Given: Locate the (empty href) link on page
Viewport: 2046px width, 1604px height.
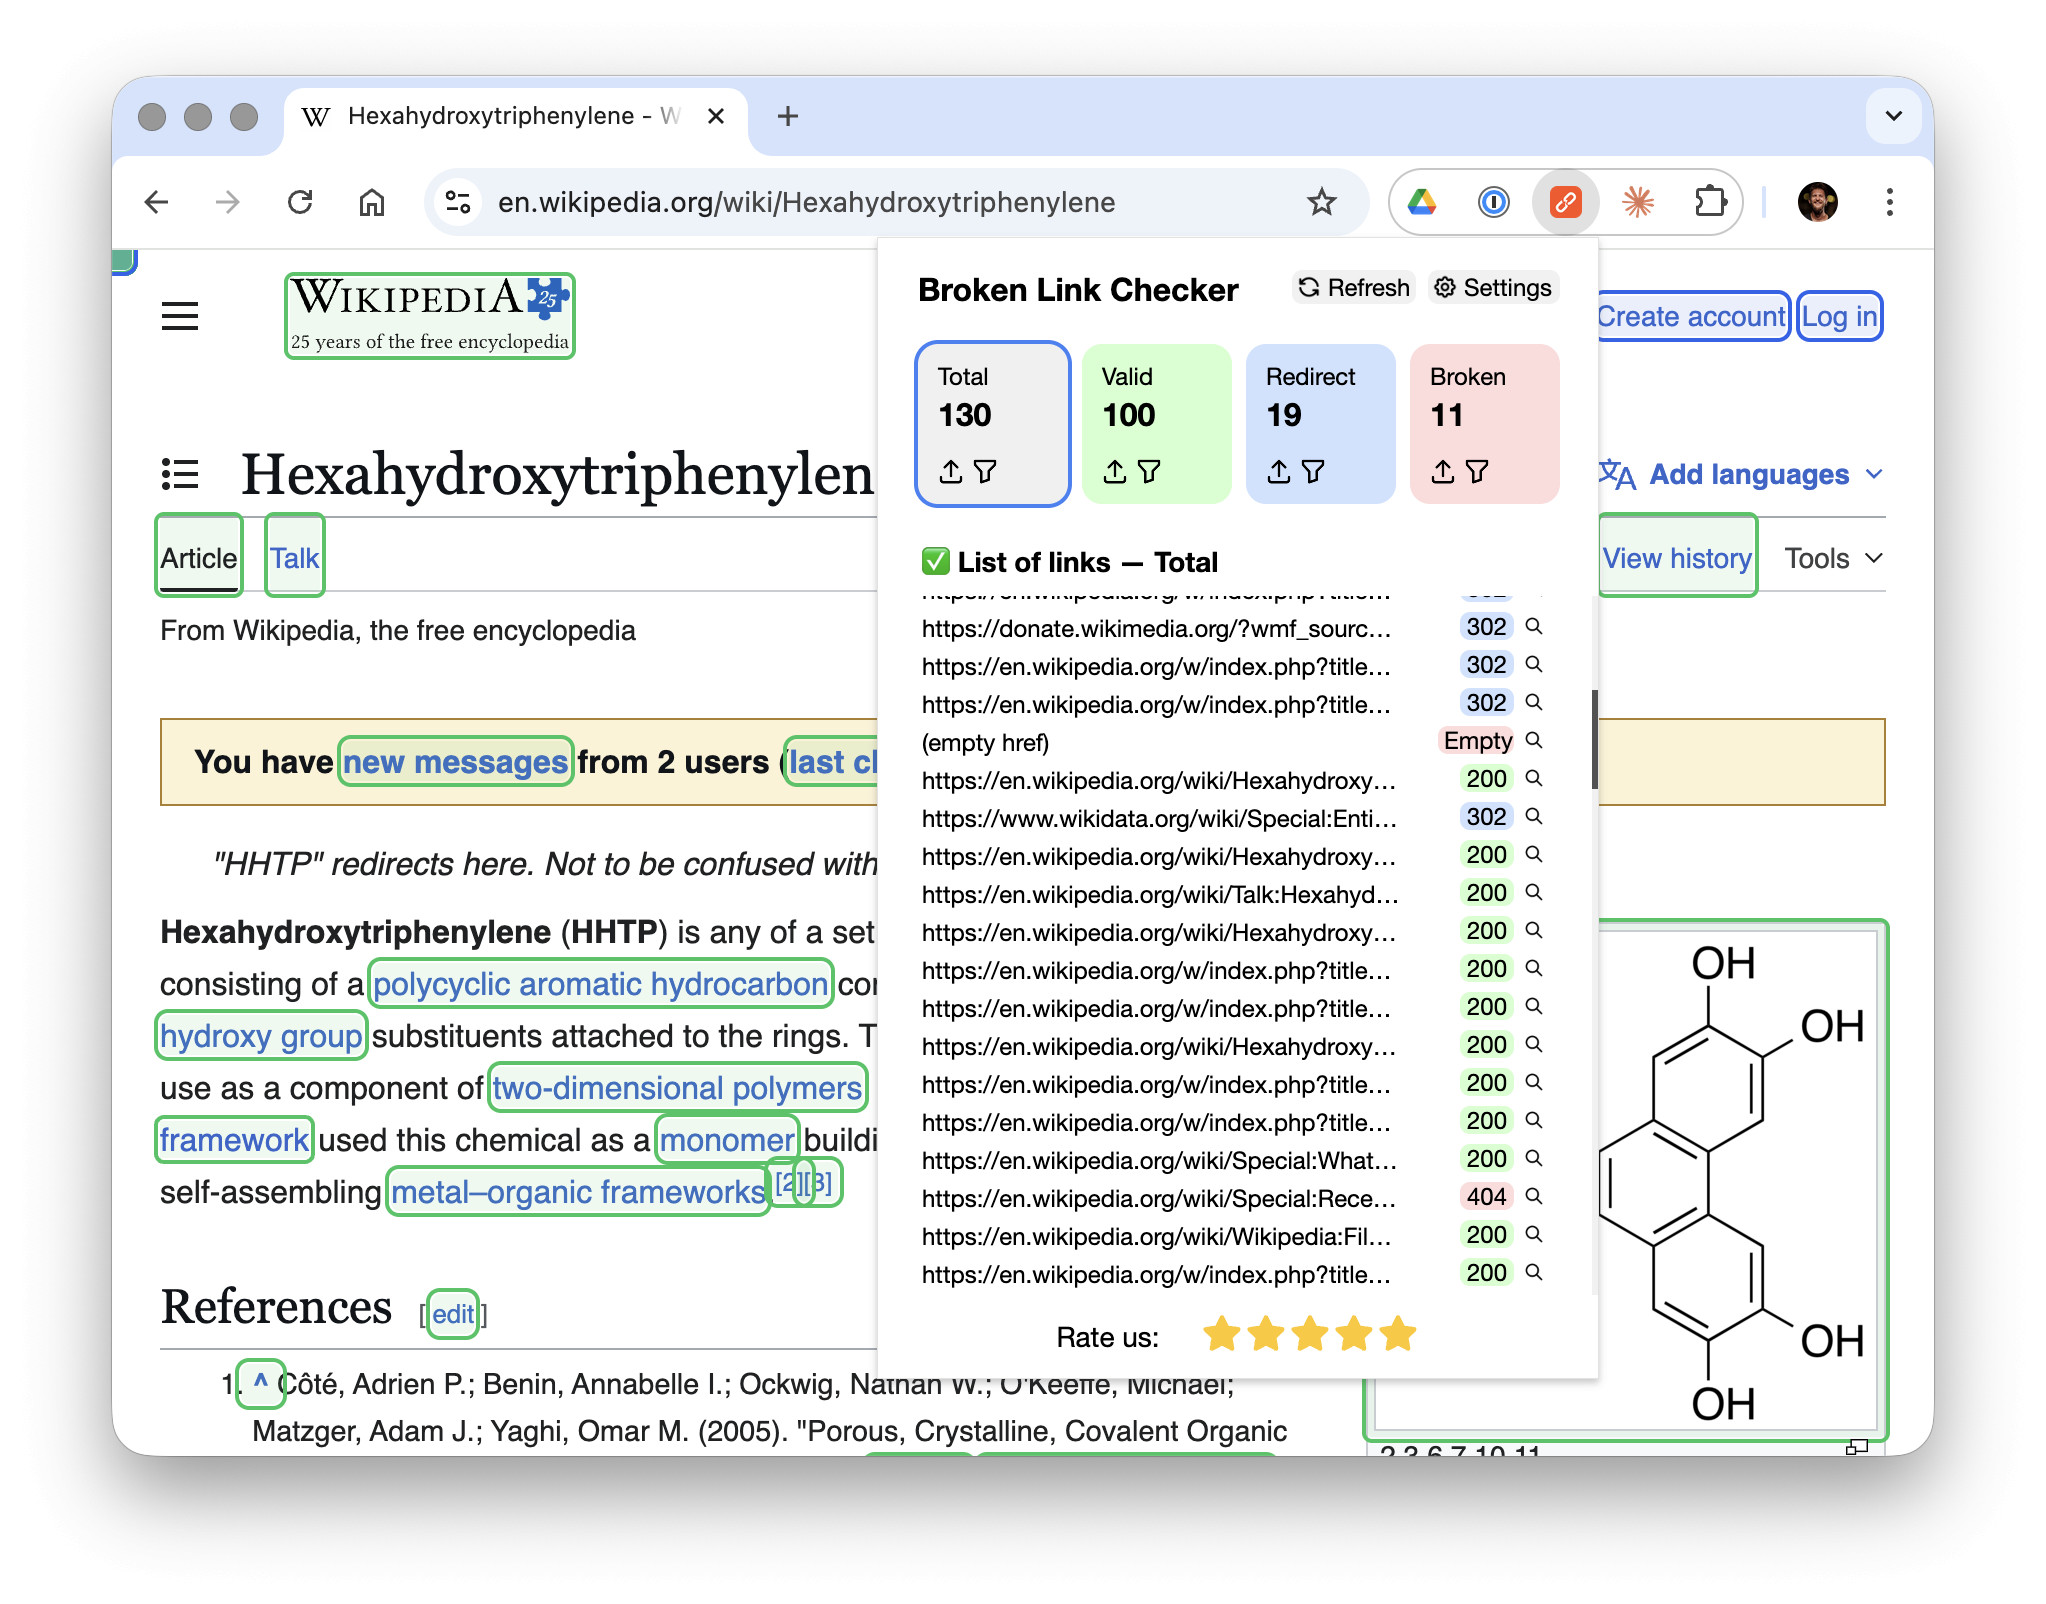Looking at the screenshot, I should pos(1534,741).
